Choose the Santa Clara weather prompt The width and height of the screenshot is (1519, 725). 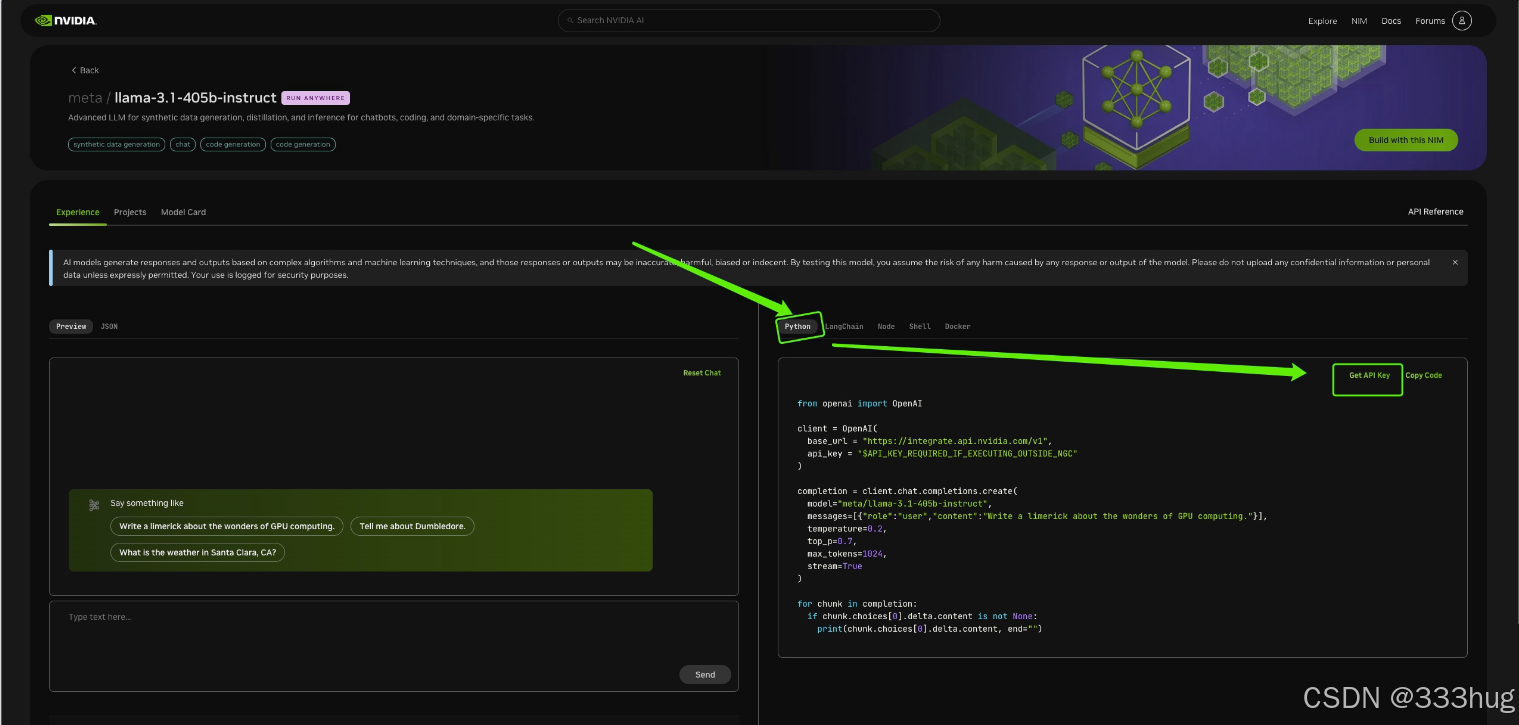pos(198,552)
